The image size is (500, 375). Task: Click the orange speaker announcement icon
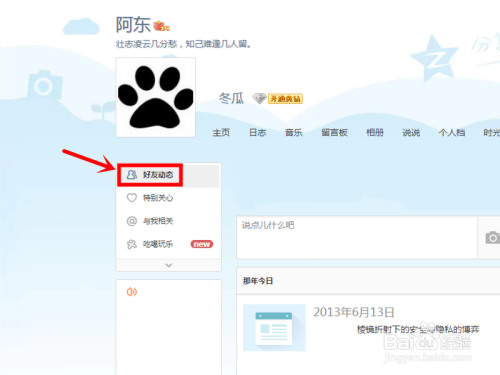132,292
